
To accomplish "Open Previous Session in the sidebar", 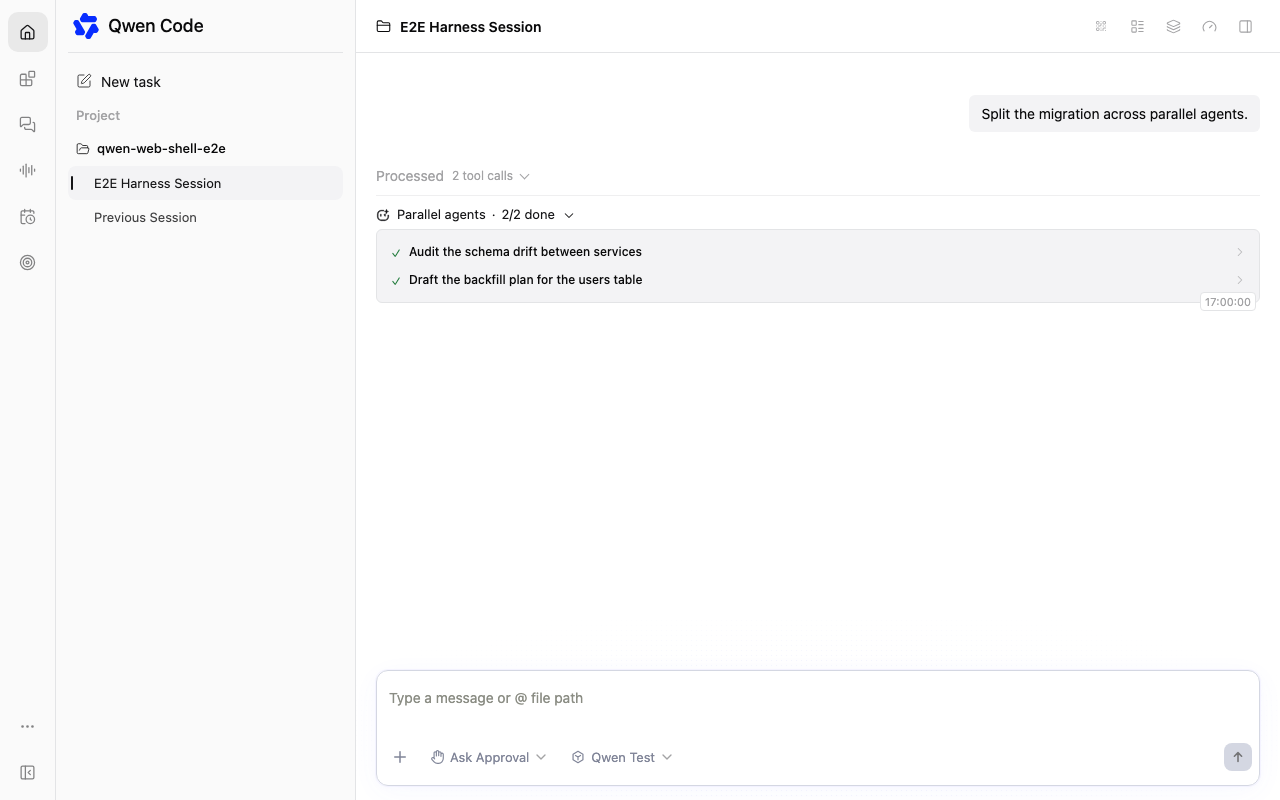I will (x=206, y=217).
